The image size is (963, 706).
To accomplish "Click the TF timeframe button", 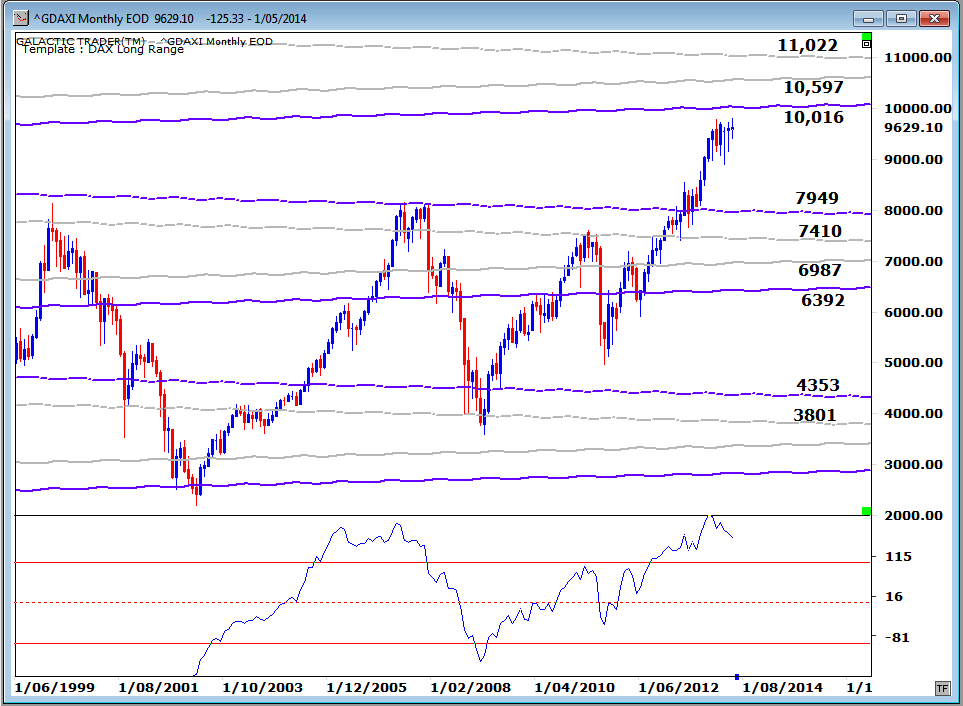I will [942, 688].
